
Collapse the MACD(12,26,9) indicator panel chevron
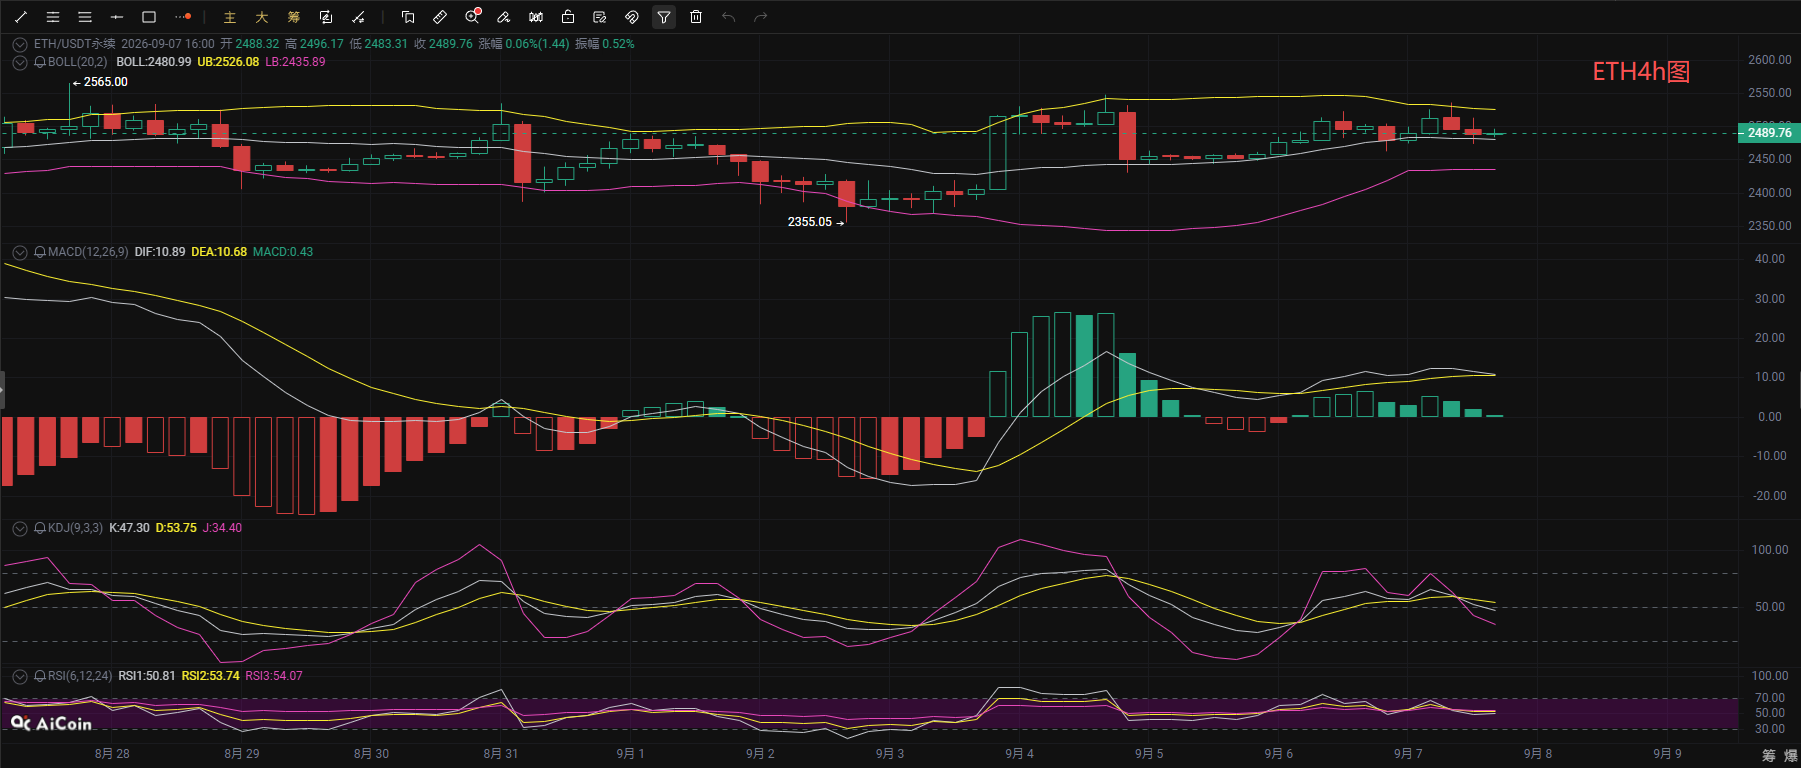pyautogui.click(x=19, y=252)
